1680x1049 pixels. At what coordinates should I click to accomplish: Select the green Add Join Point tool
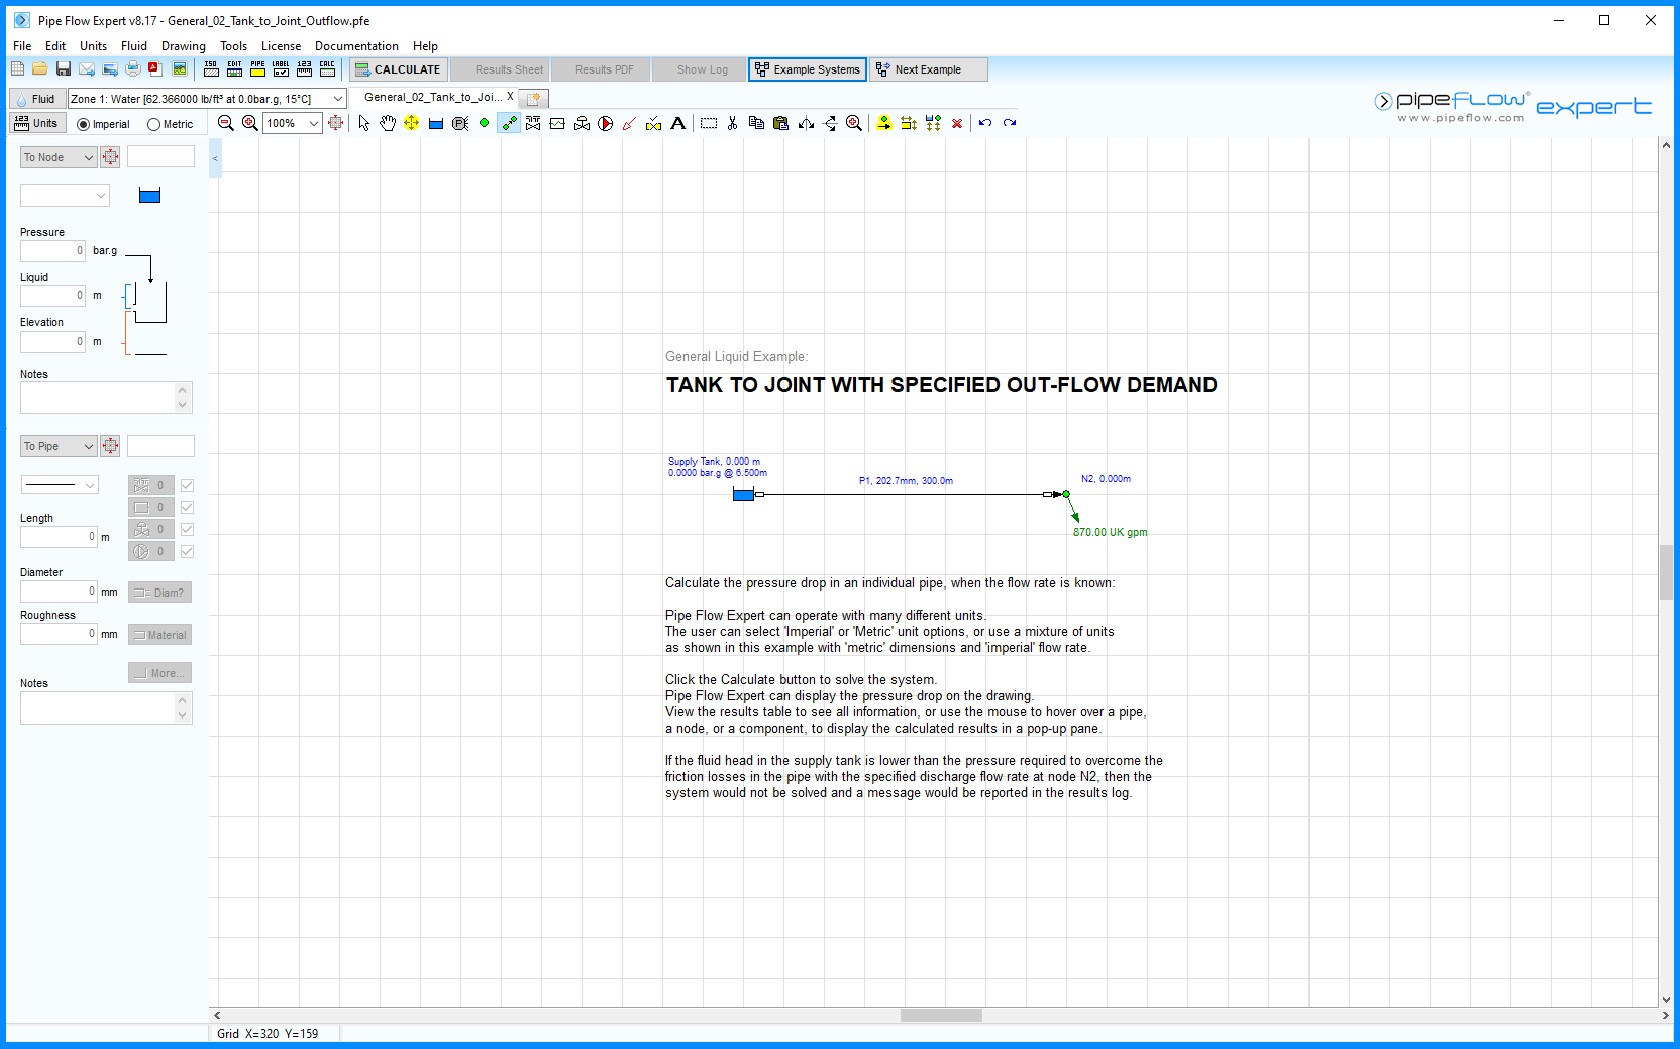pyautogui.click(x=484, y=123)
